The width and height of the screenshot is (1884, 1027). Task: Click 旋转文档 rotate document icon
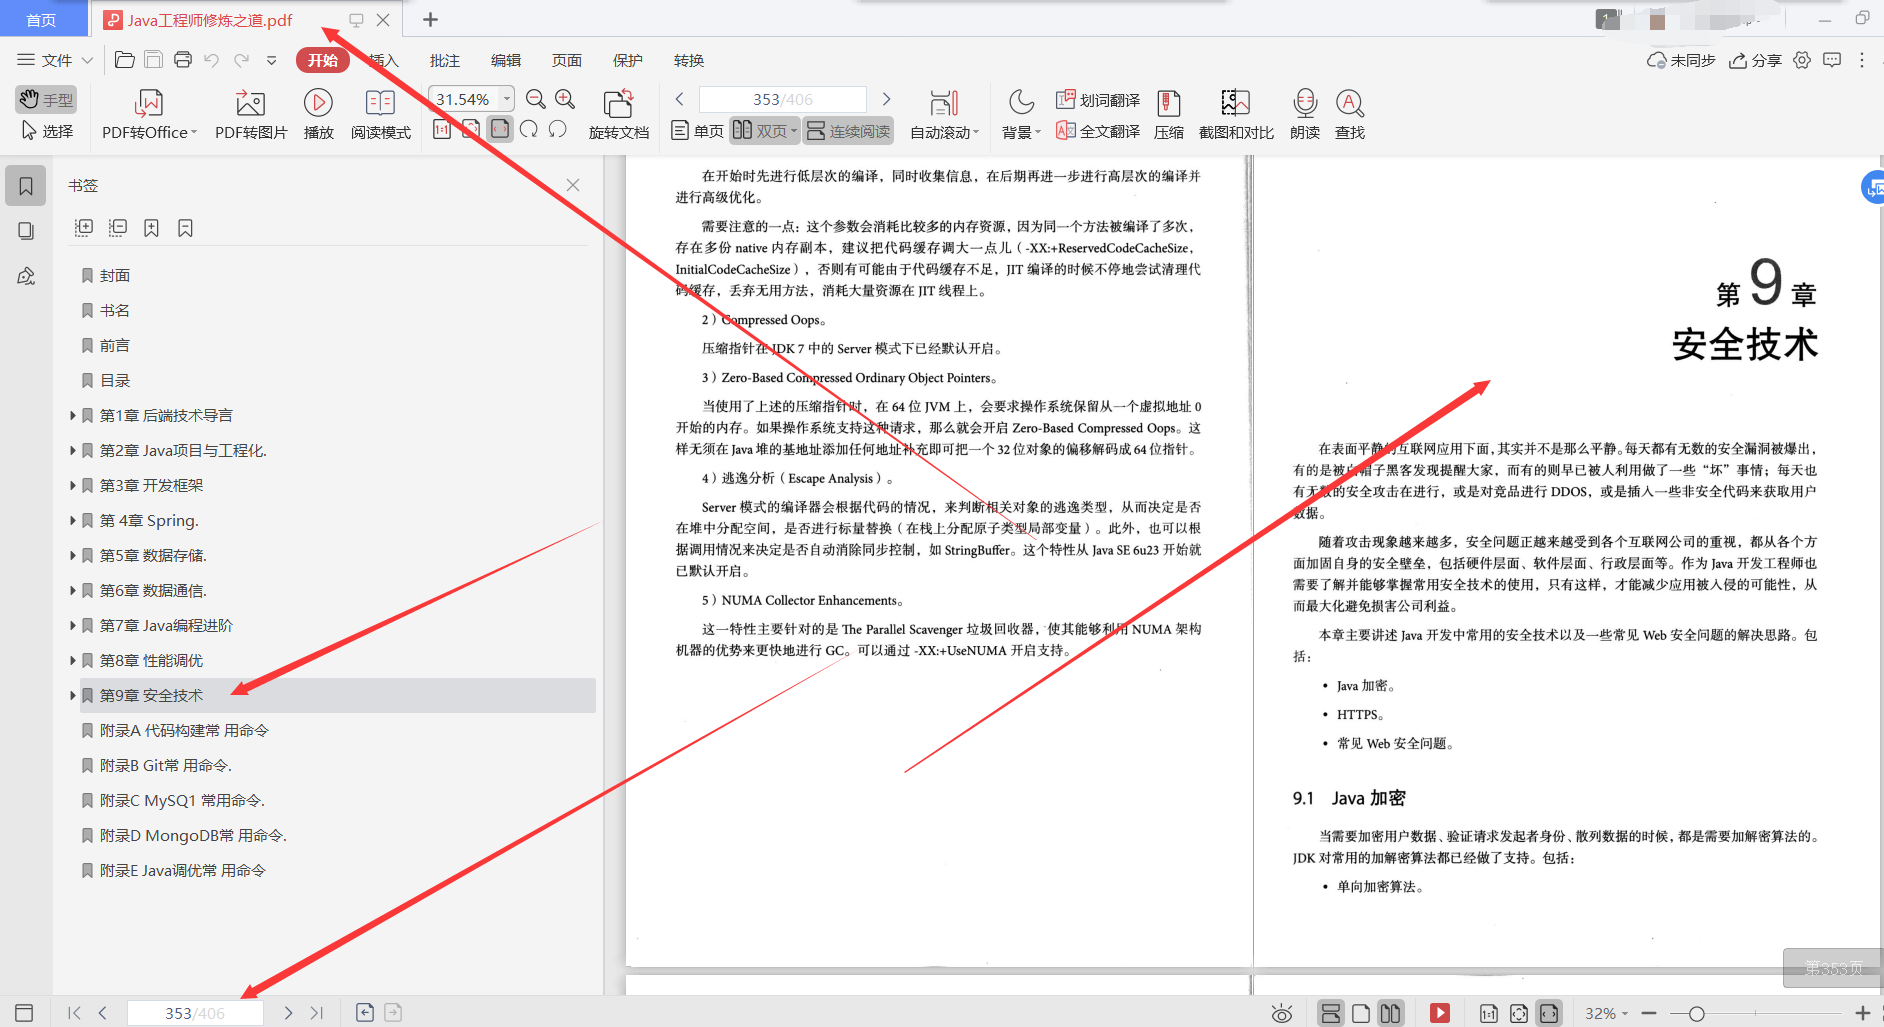(x=618, y=115)
